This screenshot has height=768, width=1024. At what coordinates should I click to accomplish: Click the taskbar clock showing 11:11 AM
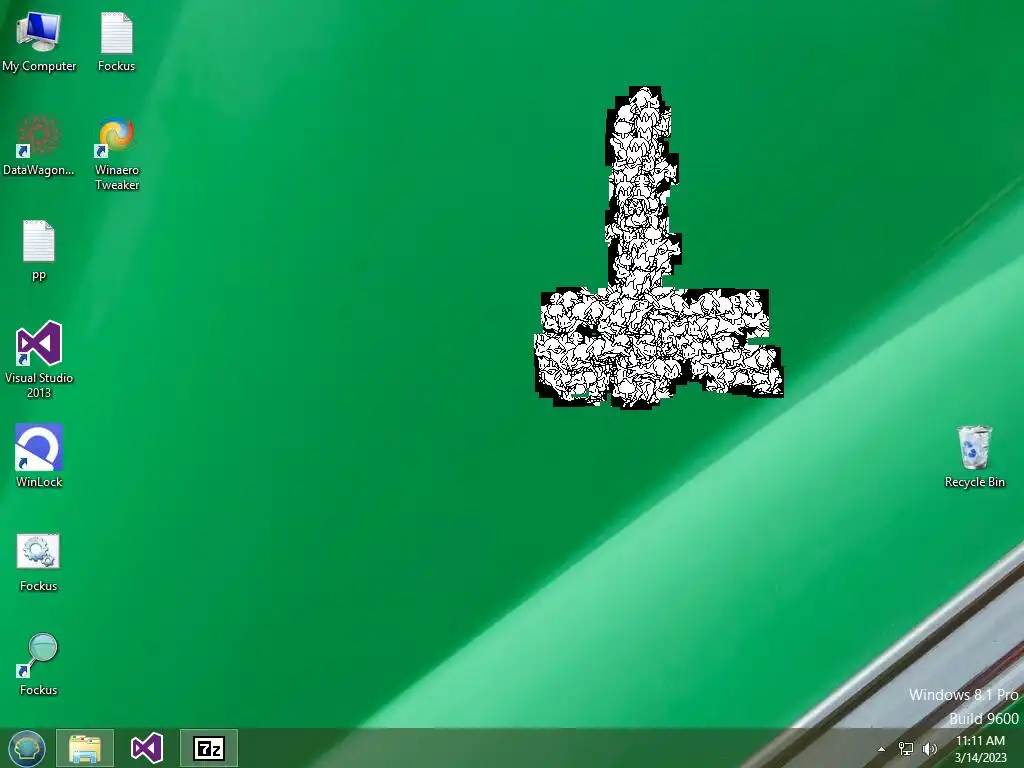[x=980, y=749]
